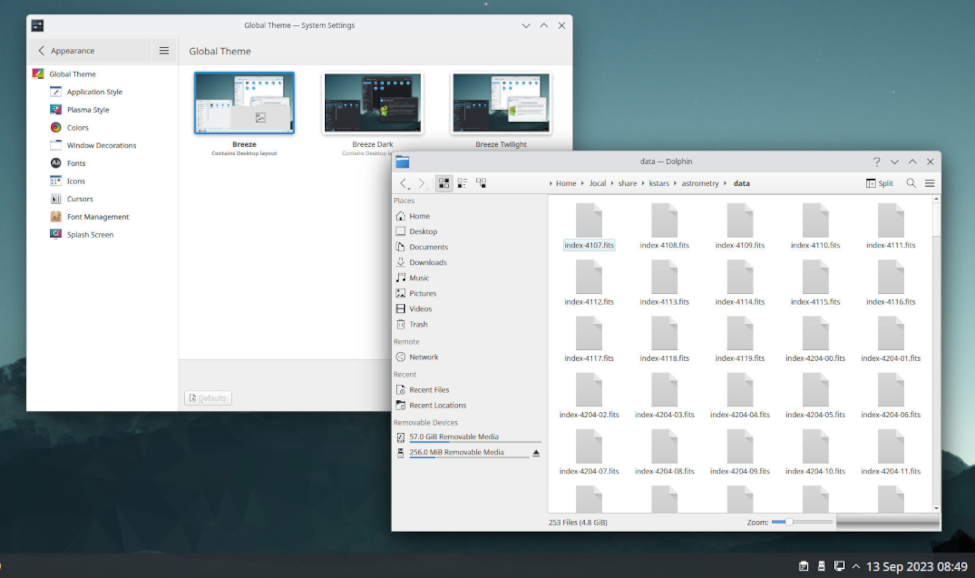Viewport: 975px width, 578px height.
Task: Expand the breadcrumb arrow before Home
Action: (x=551, y=183)
